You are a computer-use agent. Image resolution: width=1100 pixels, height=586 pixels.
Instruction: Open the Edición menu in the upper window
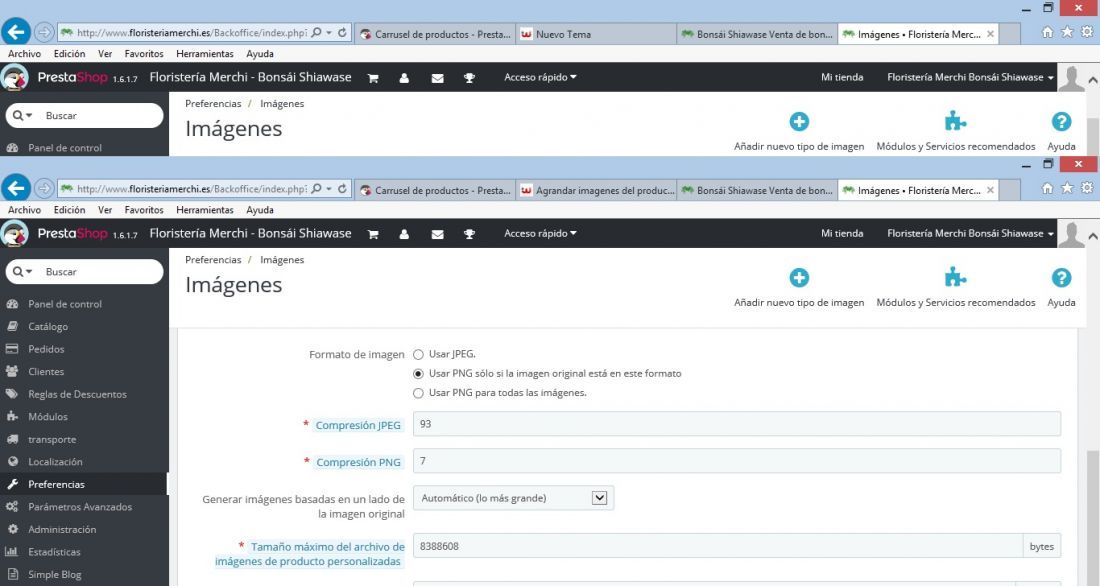(x=69, y=53)
